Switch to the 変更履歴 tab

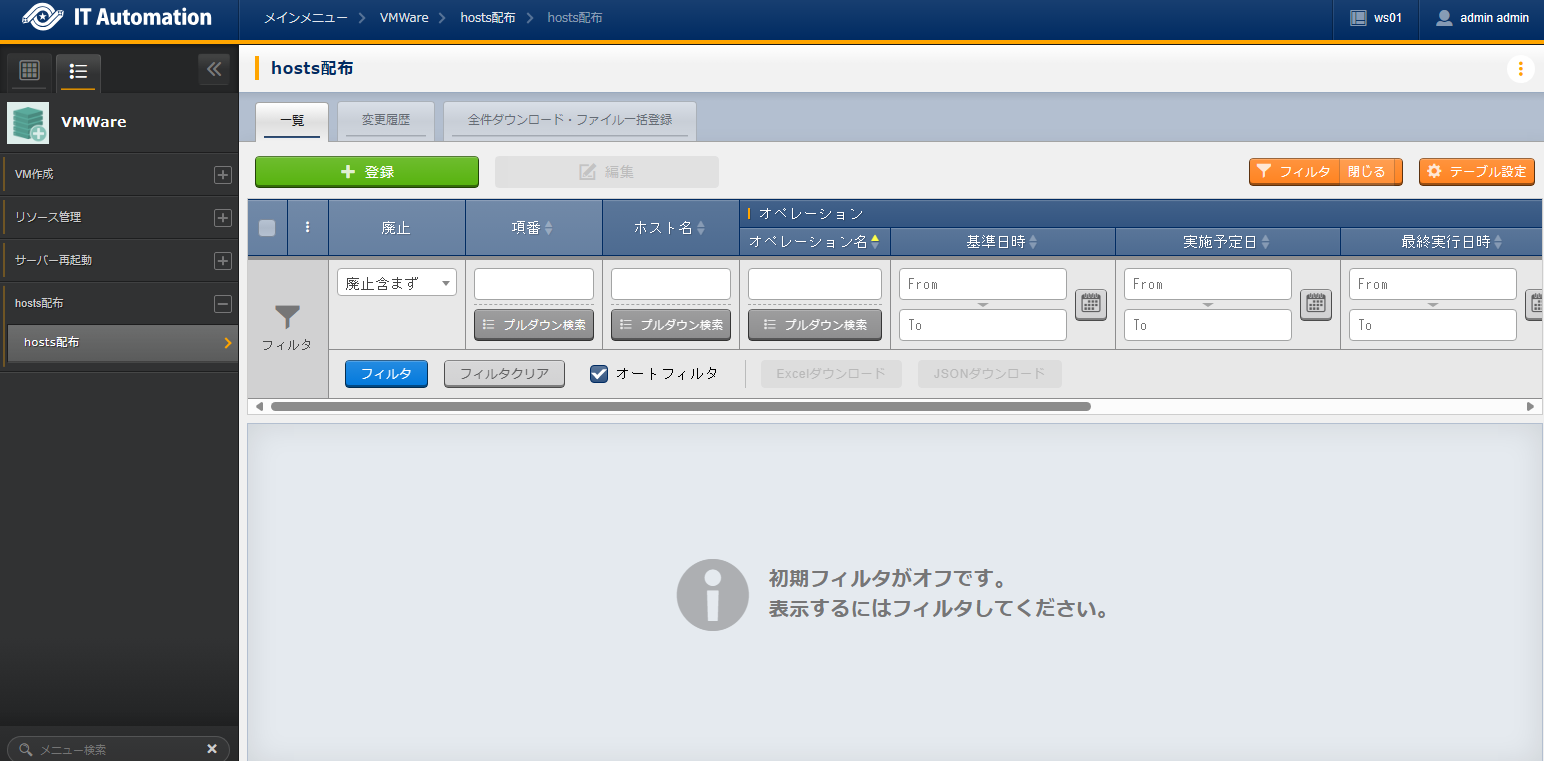(386, 120)
